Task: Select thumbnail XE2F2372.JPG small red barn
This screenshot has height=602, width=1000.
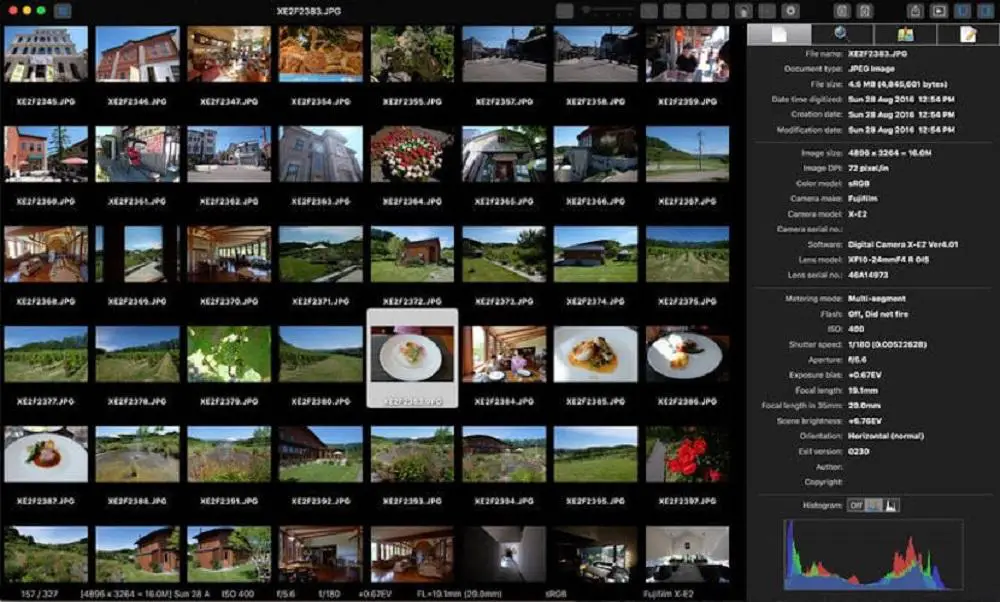Action: coord(412,254)
